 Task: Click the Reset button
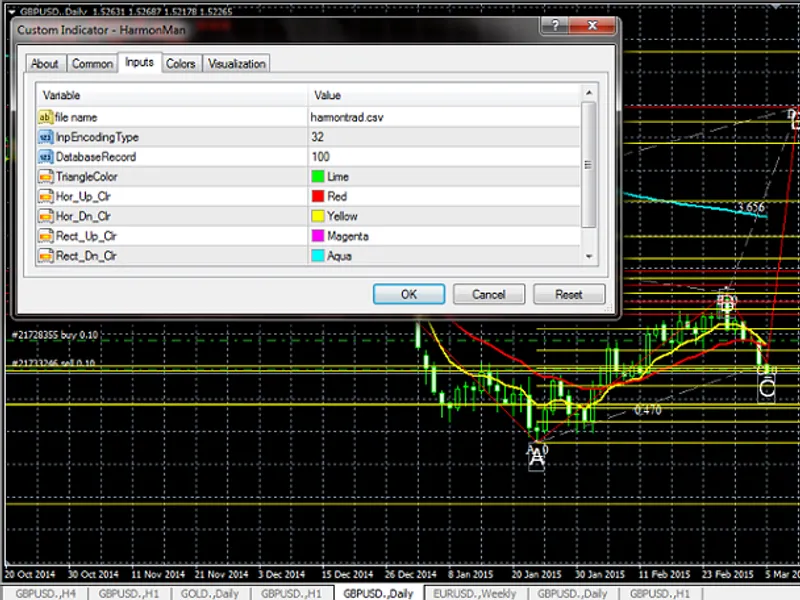point(569,294)
